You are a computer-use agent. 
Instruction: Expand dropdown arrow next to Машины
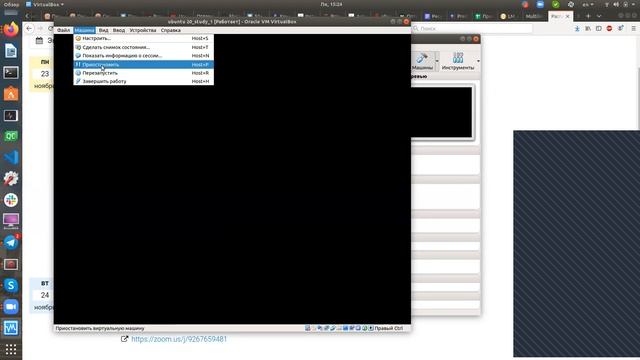tap(437, 61)
